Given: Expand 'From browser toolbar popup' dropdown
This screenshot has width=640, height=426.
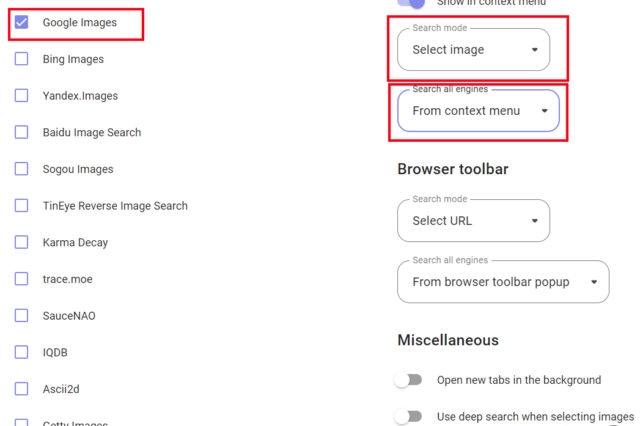Looking at the screenshot, I should pos(503,282).
